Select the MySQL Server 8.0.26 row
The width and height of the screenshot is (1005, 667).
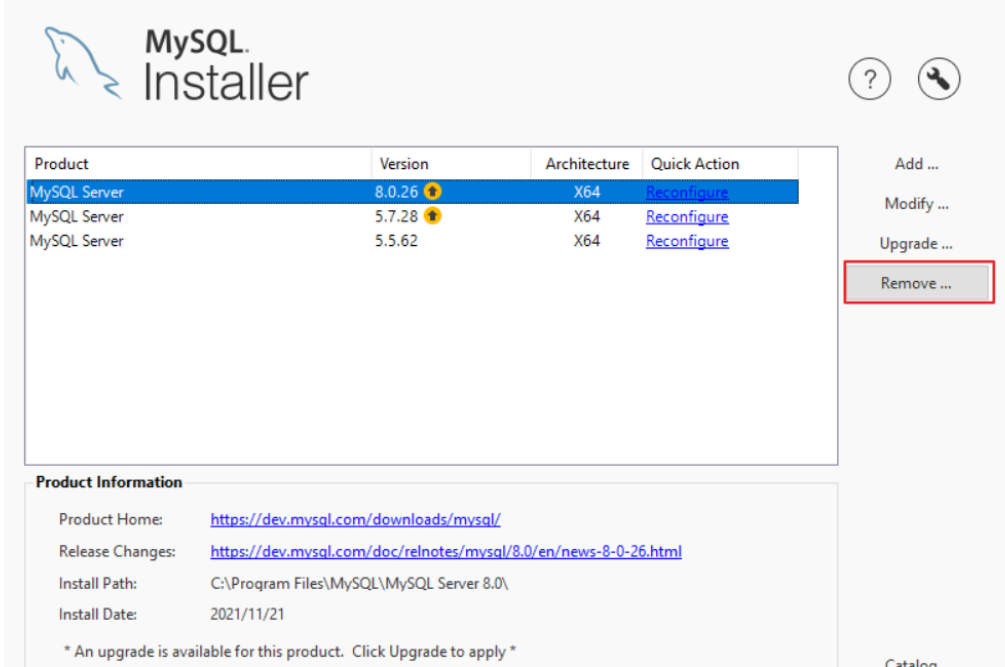(413, 192)
